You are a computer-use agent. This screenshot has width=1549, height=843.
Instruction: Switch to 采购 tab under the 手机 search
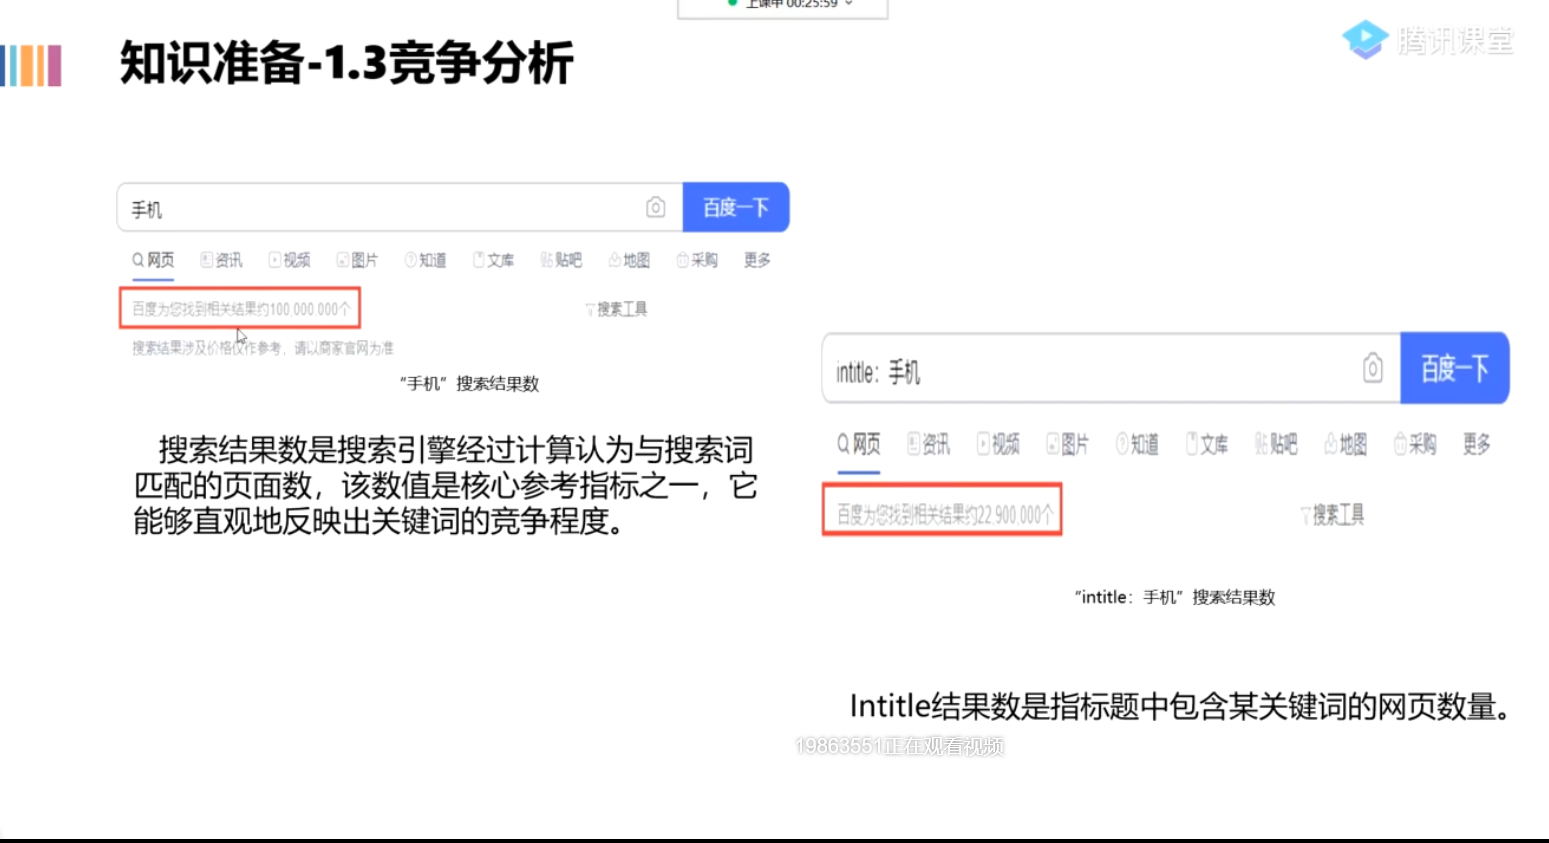coord(698,260)
